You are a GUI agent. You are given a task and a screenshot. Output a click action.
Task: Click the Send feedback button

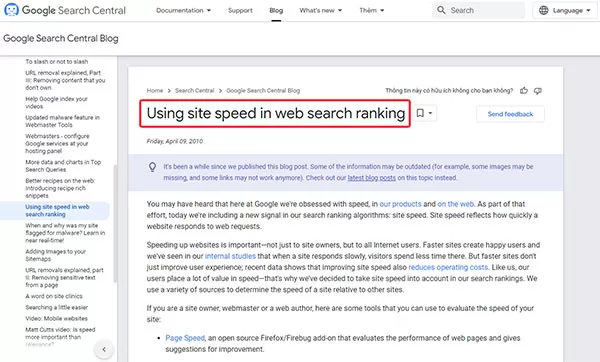[510, 114]
